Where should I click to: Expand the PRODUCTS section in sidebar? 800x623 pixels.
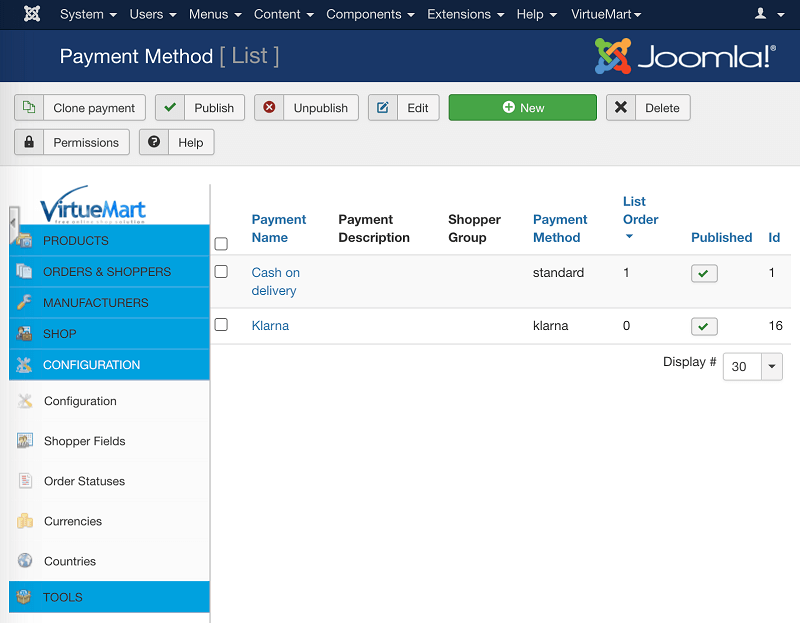(x=110, y=241)
